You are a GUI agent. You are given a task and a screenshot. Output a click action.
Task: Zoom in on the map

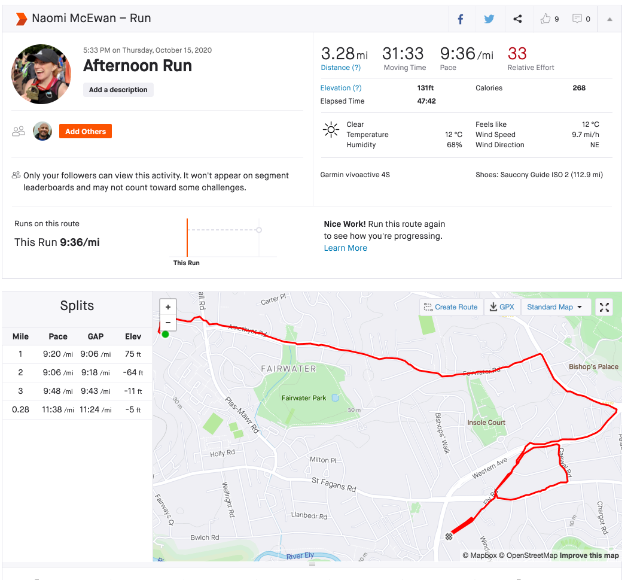tap(167, 307)
